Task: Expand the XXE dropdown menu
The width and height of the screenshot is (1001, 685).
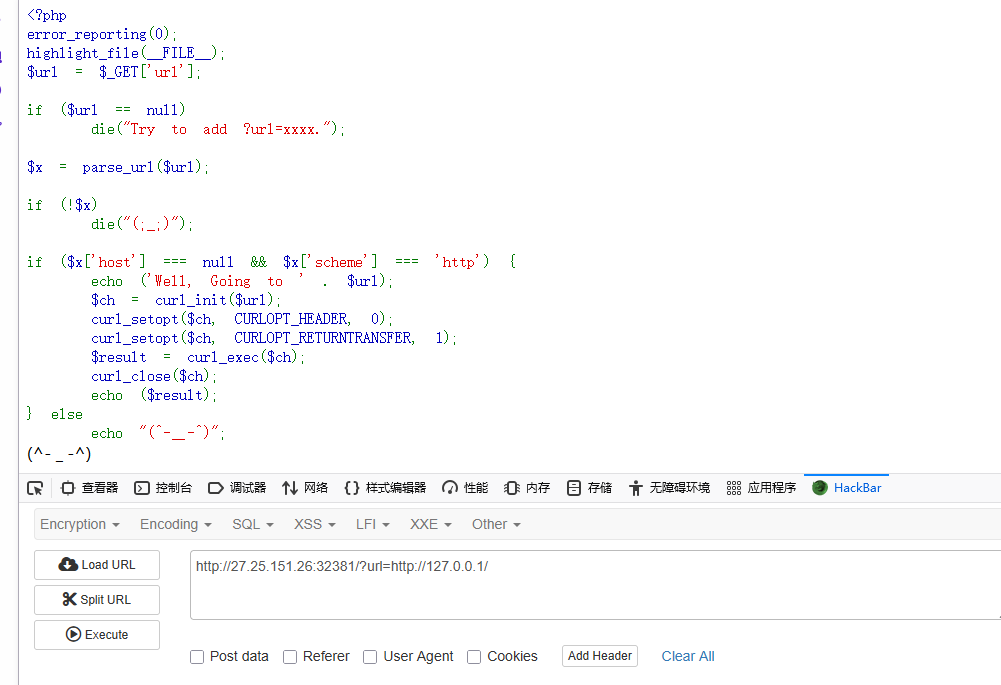Action: [430, 525]
